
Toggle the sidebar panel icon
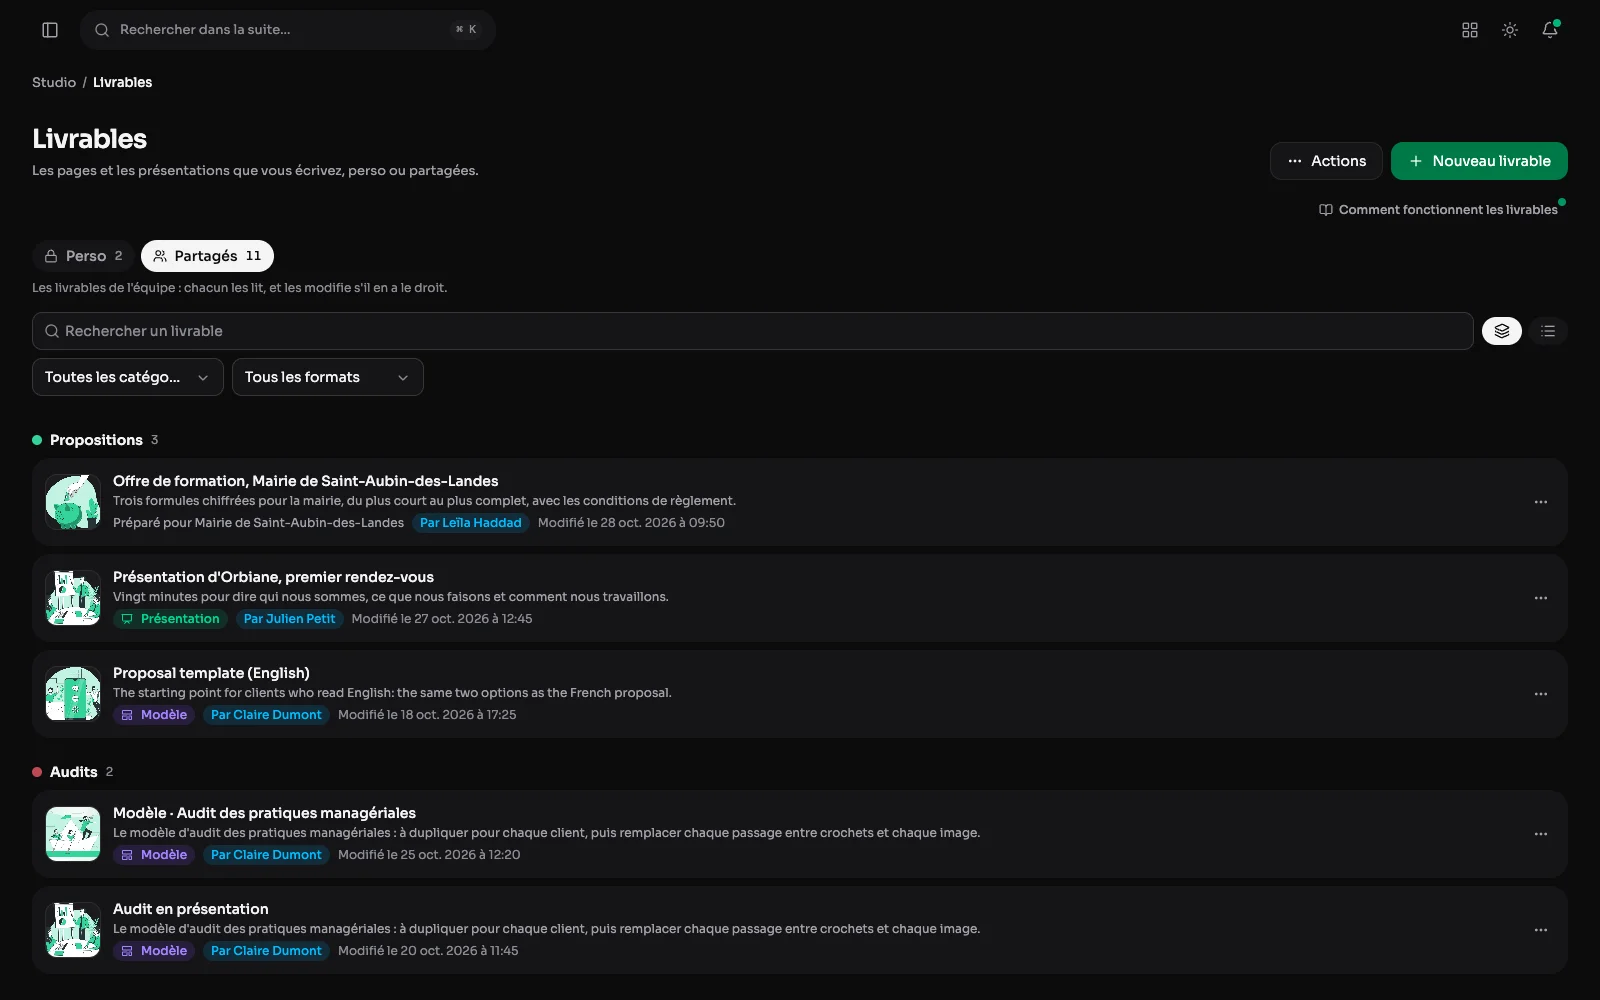[x=50, y=30]
